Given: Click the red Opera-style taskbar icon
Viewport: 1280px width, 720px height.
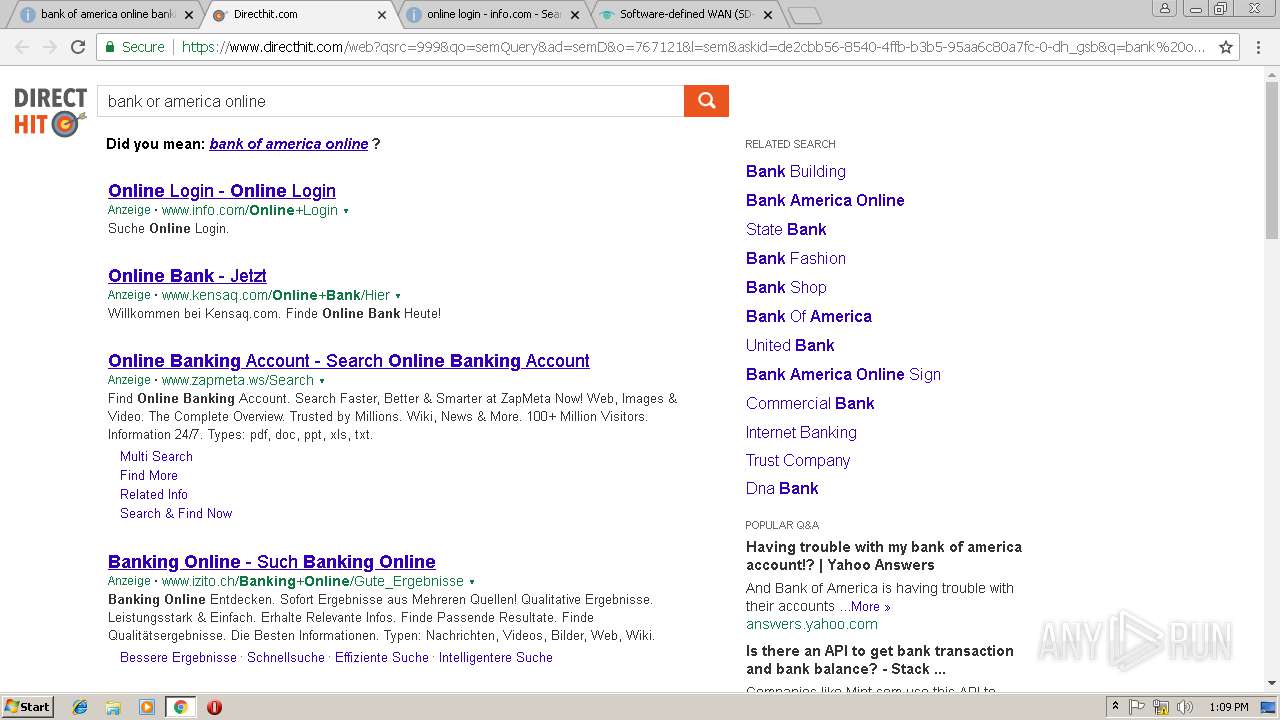Looking at the screenshot, I should (214, 707).
